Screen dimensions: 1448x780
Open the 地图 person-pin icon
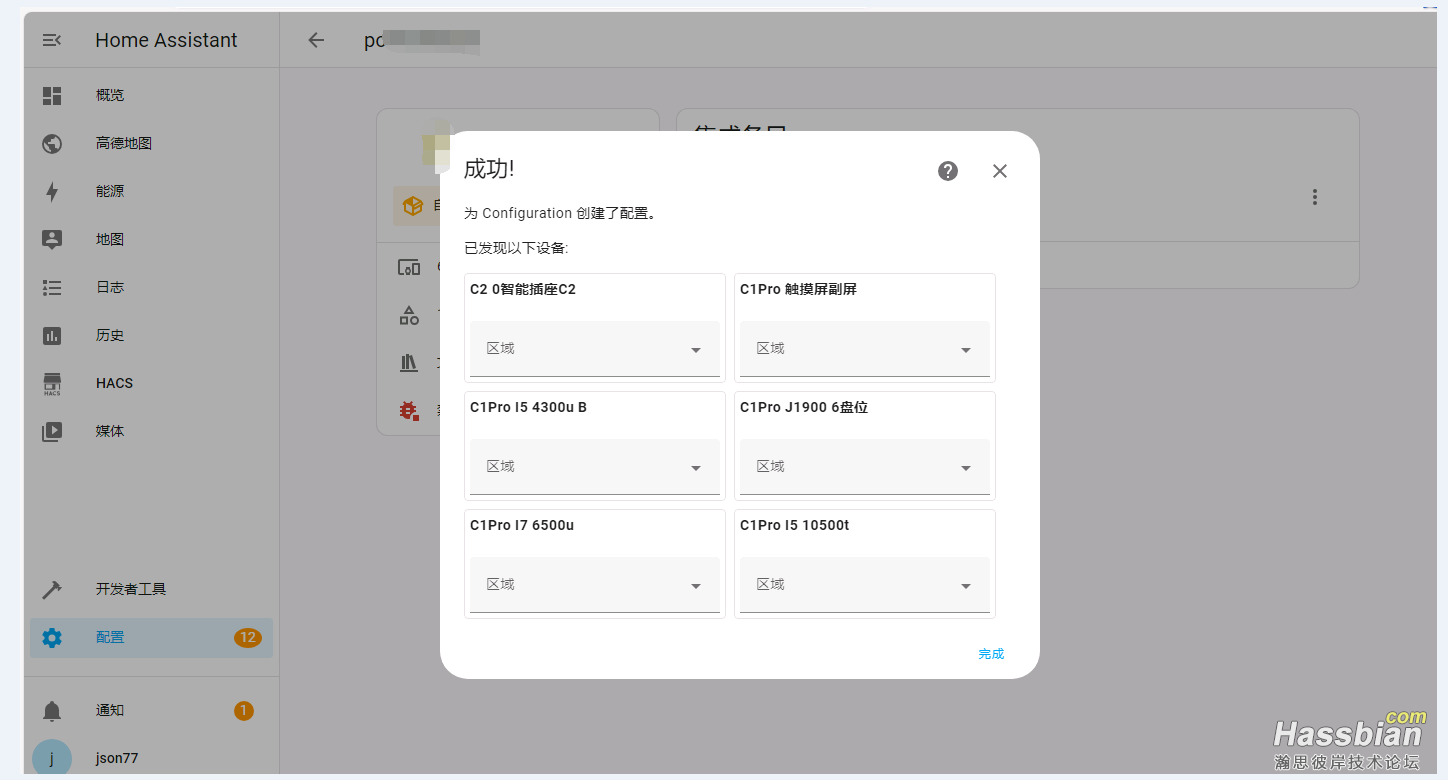tap(52, 239)
